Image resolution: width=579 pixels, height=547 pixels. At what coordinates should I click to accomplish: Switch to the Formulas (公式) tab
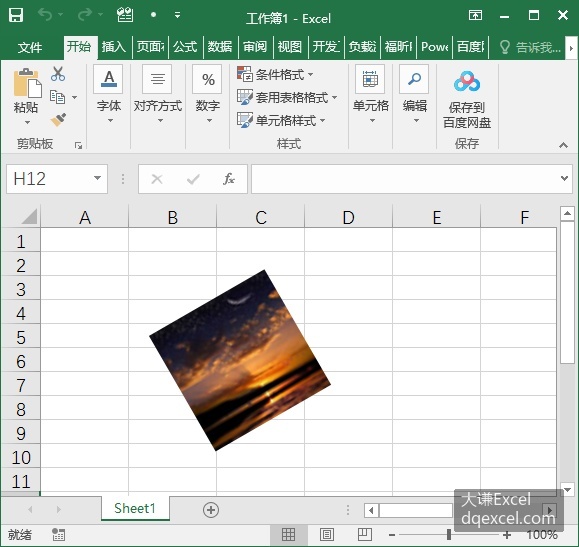coord(185,47)
